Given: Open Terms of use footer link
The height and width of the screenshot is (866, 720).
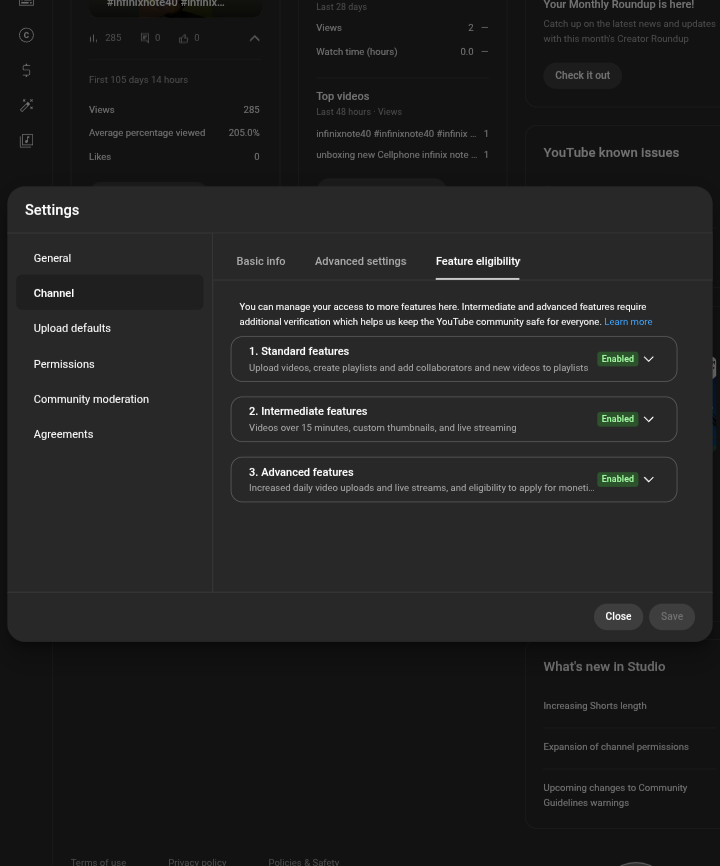Looking at the screenshot, I should point(98,862).
